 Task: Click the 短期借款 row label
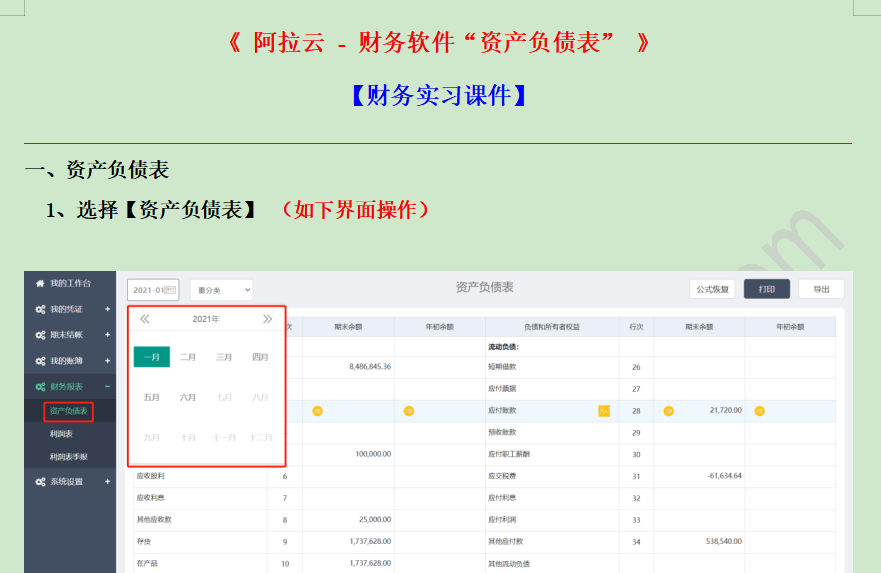502,367
